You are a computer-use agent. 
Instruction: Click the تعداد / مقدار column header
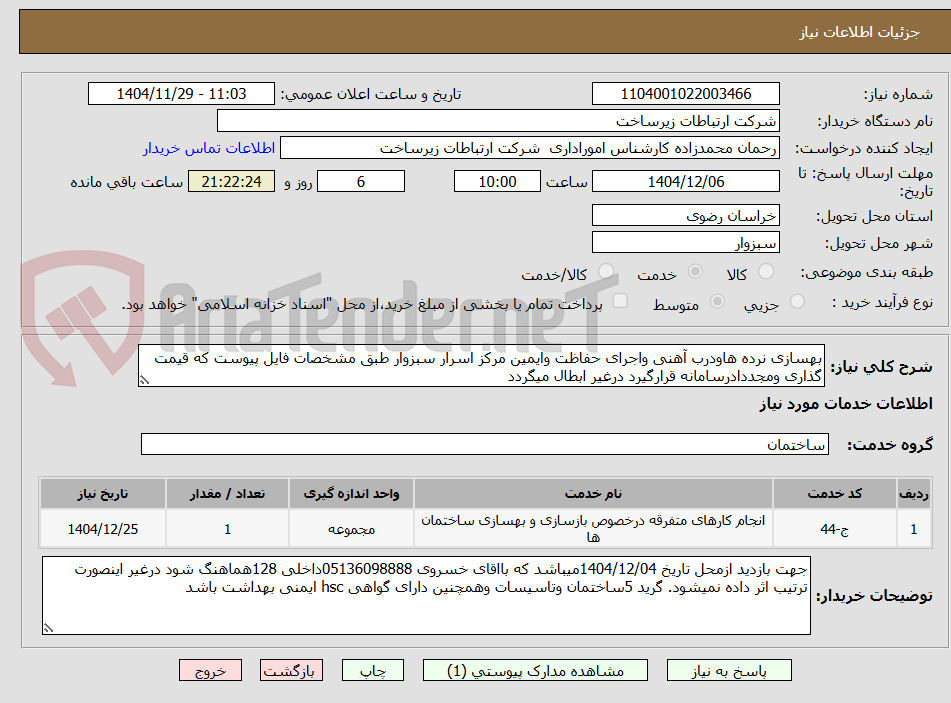227,494
